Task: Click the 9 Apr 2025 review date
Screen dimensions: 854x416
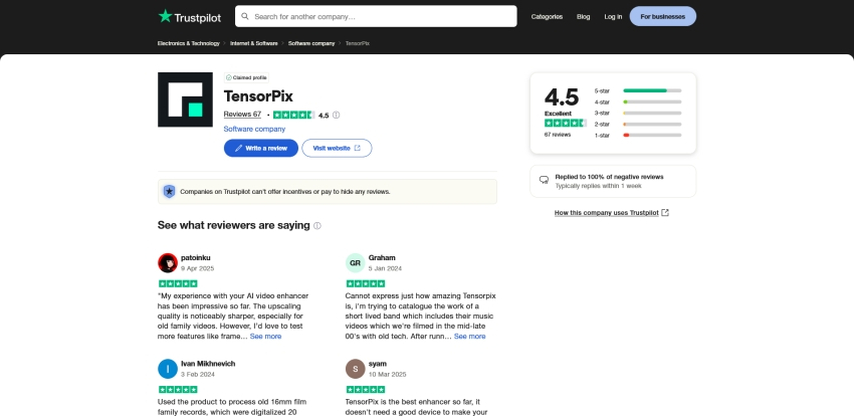Action: [x=197, y=268]
